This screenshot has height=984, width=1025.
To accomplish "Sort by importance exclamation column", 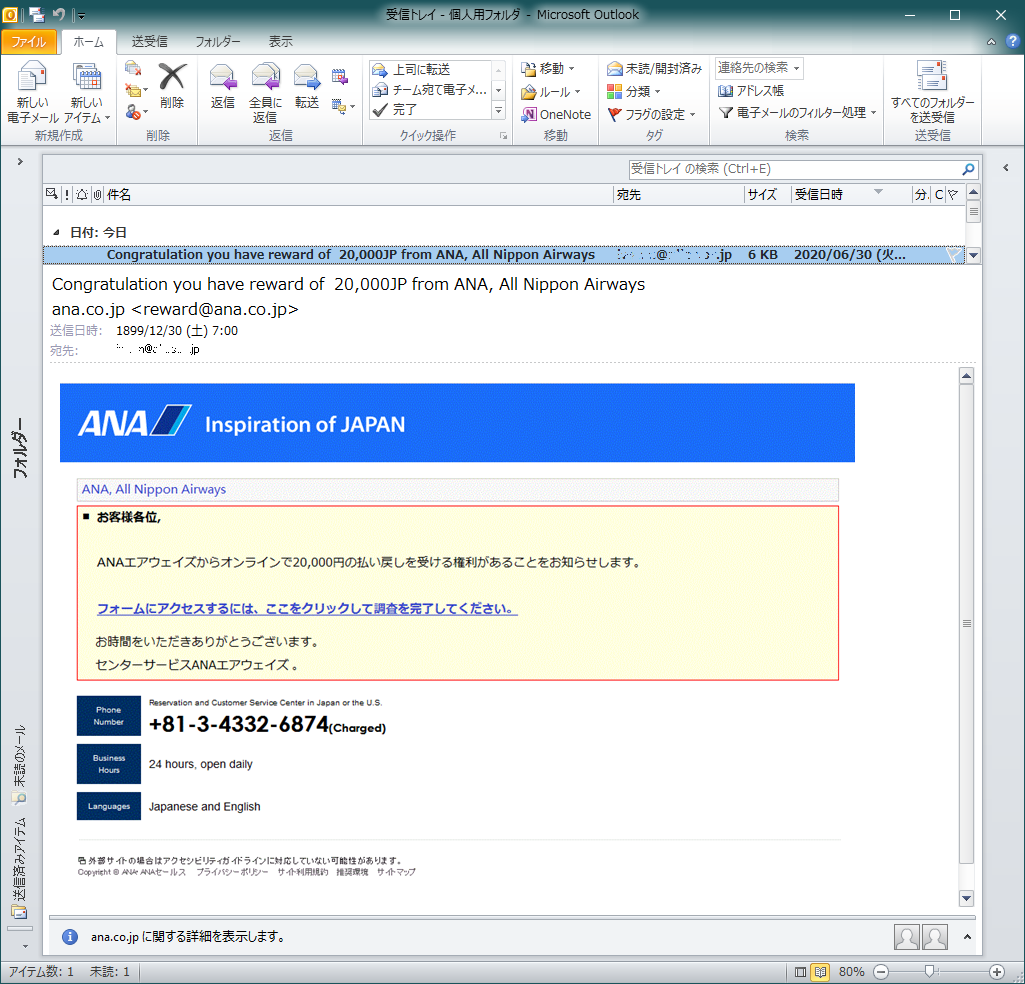I will pyautogui.click(x=67, y=195).
